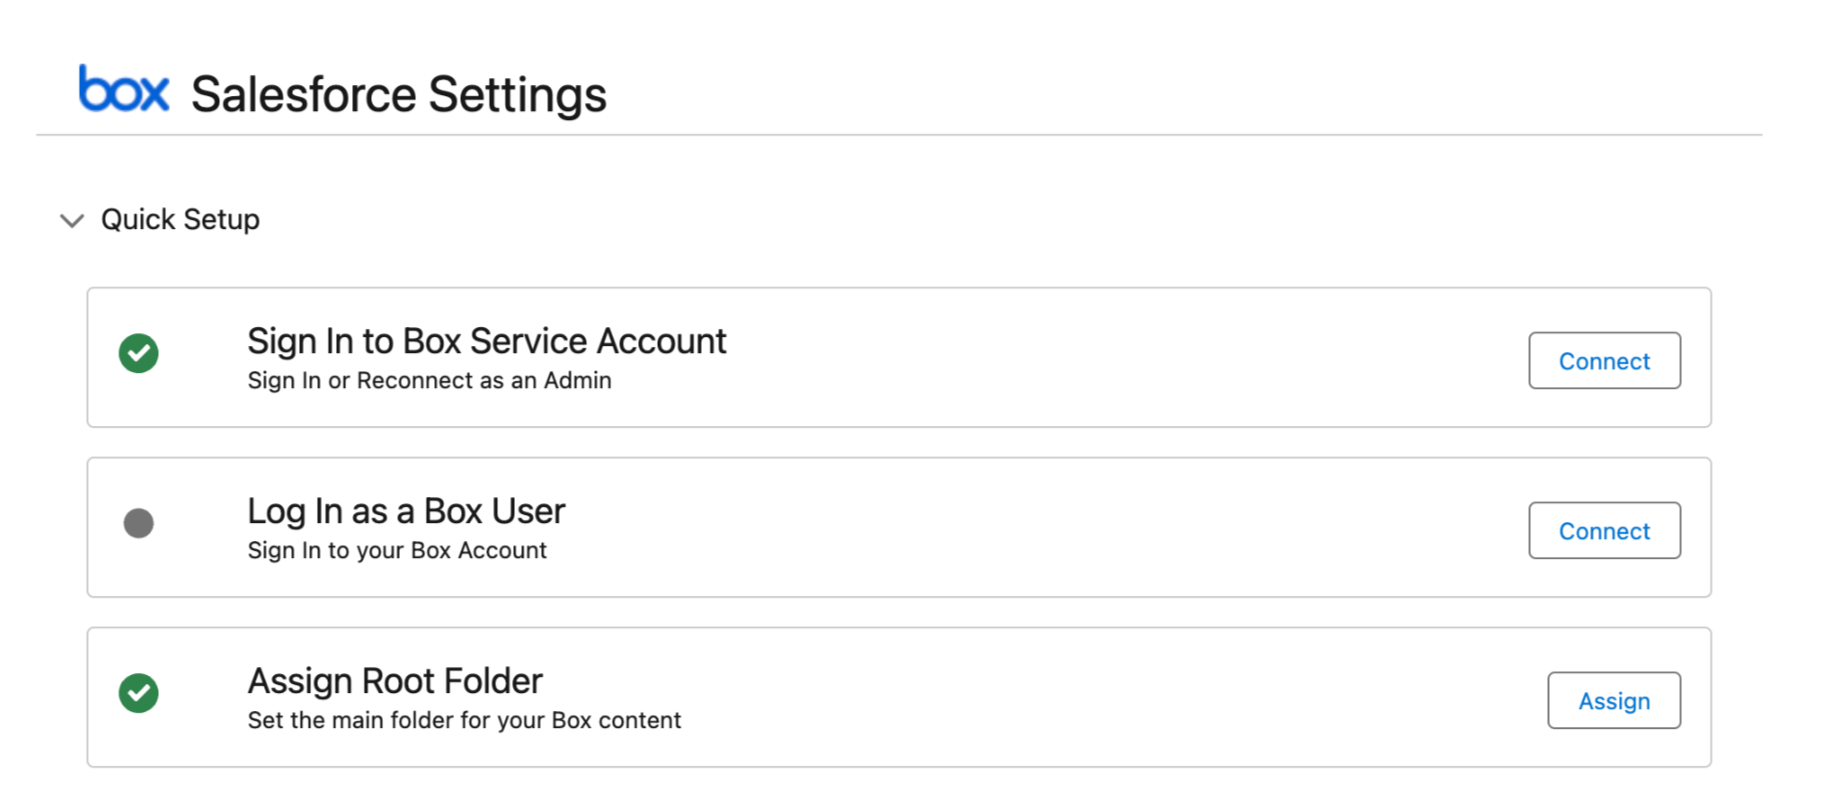This screenshot has height=792, width=1830.
Task: Click empty area of Box Service Account card
Action: coord(1100,358)
